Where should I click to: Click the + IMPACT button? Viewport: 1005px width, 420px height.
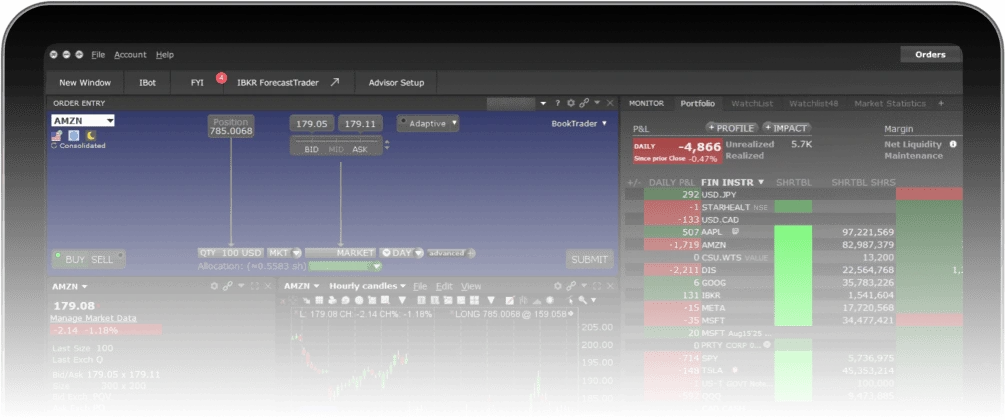pos(787,128)
